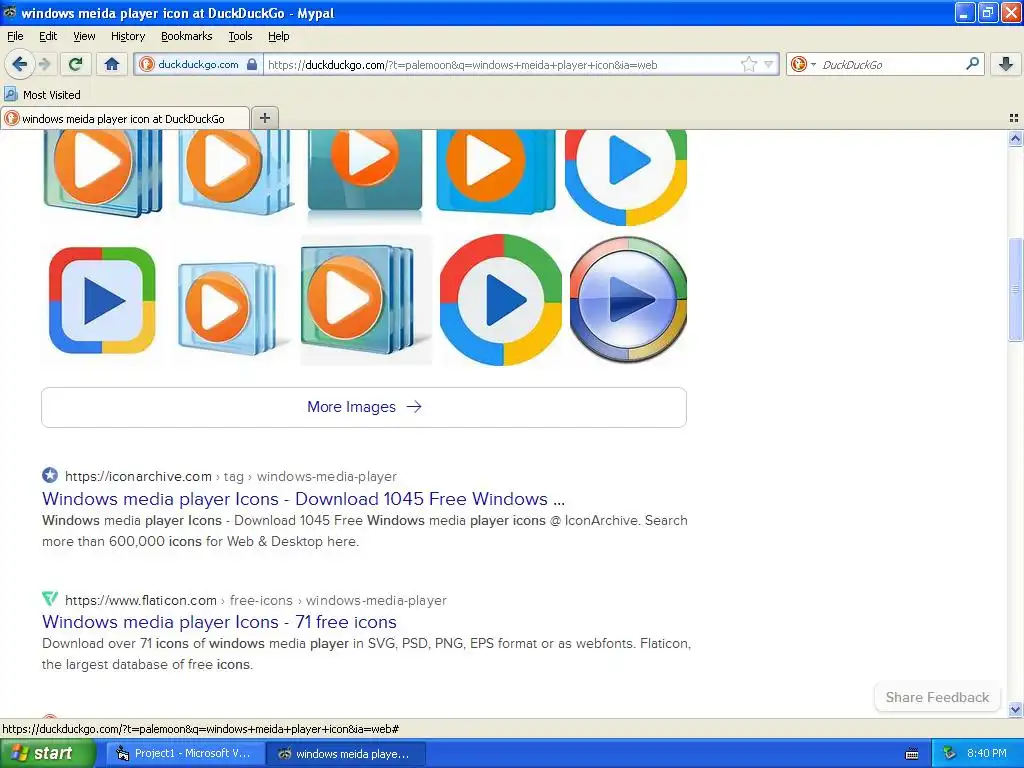Click the 8:40 PM clock
1024x768 pixels.
987,754
